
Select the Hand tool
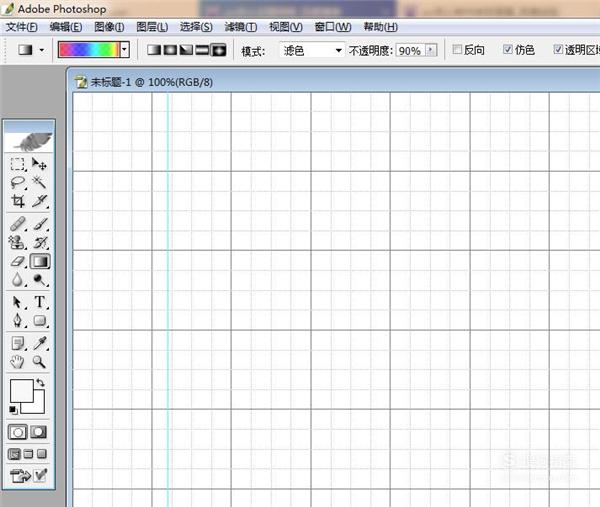point(18,362)
